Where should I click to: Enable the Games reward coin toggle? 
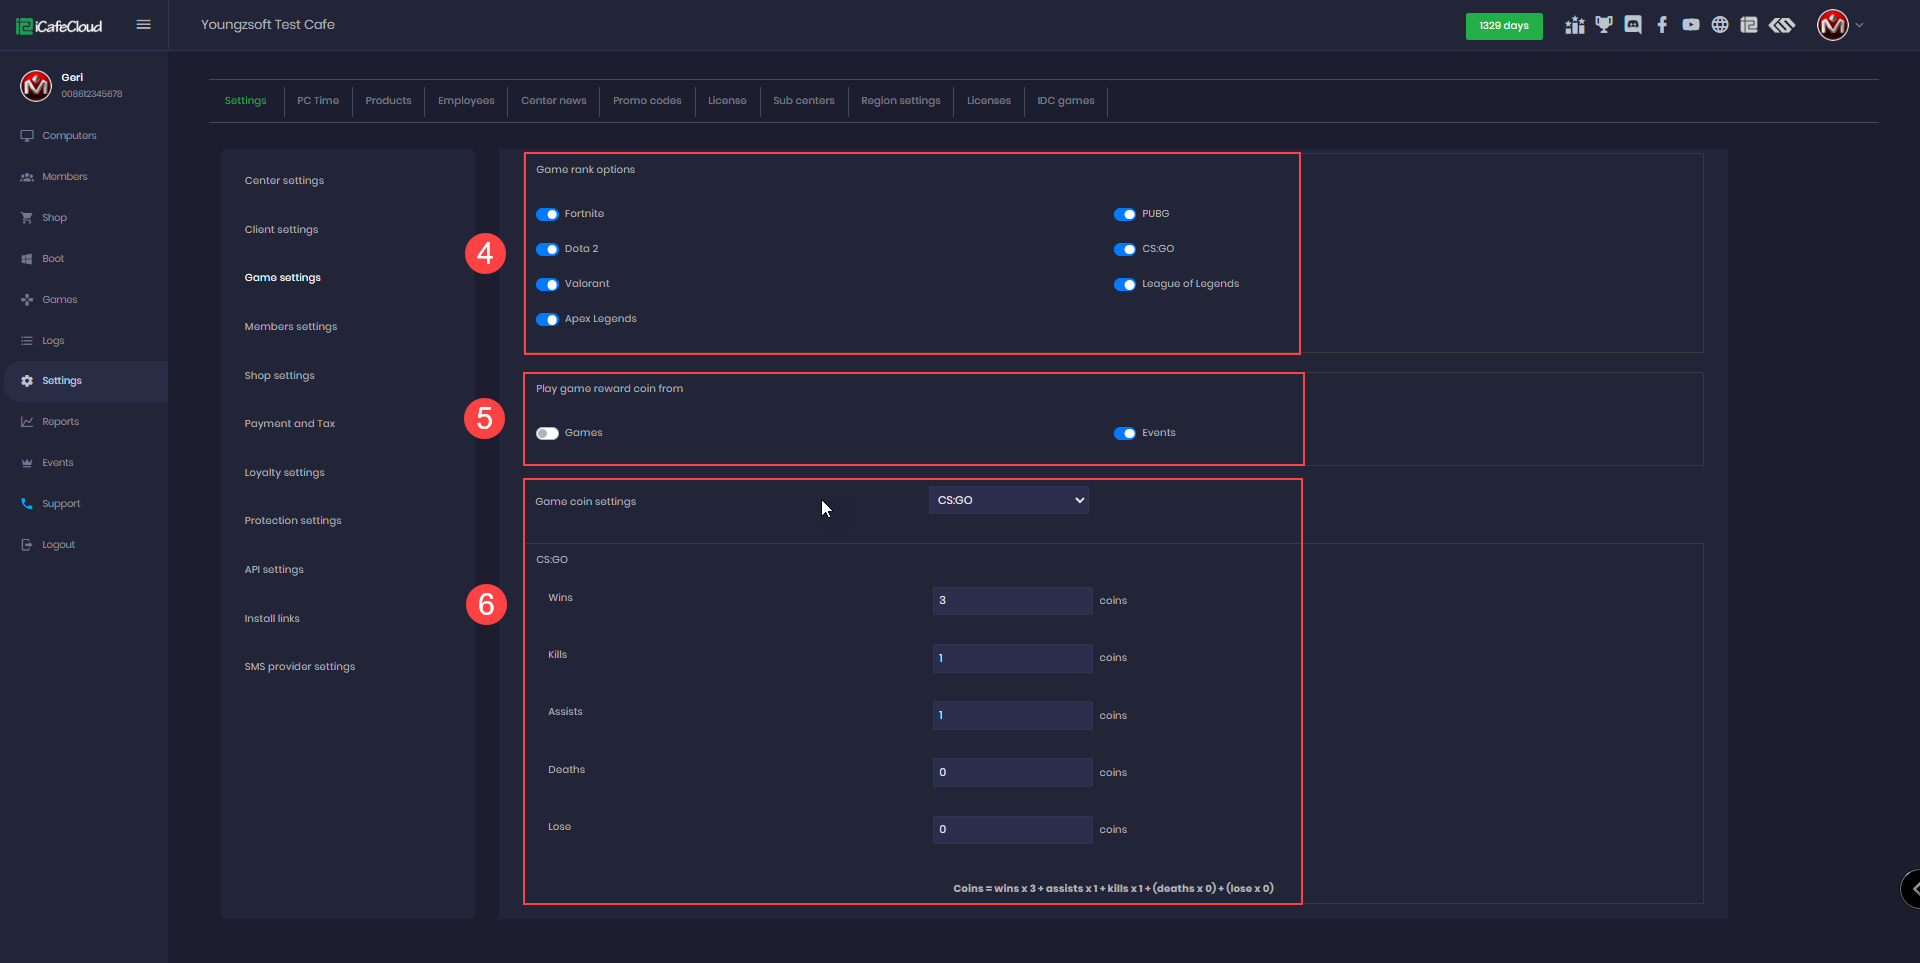click(x=547, y=433)
